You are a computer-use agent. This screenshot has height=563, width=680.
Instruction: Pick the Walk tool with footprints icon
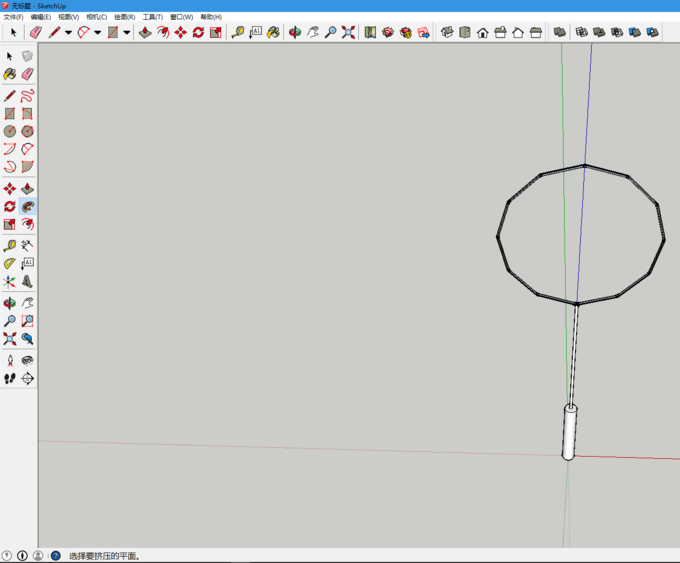click(9, 379)
